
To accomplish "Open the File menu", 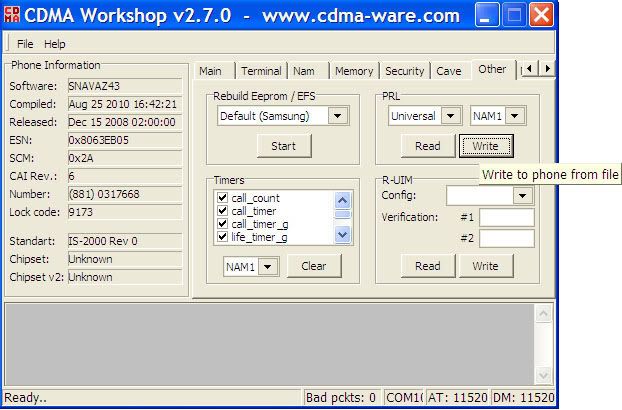I will pyautogui.click(x=25, y=44).
